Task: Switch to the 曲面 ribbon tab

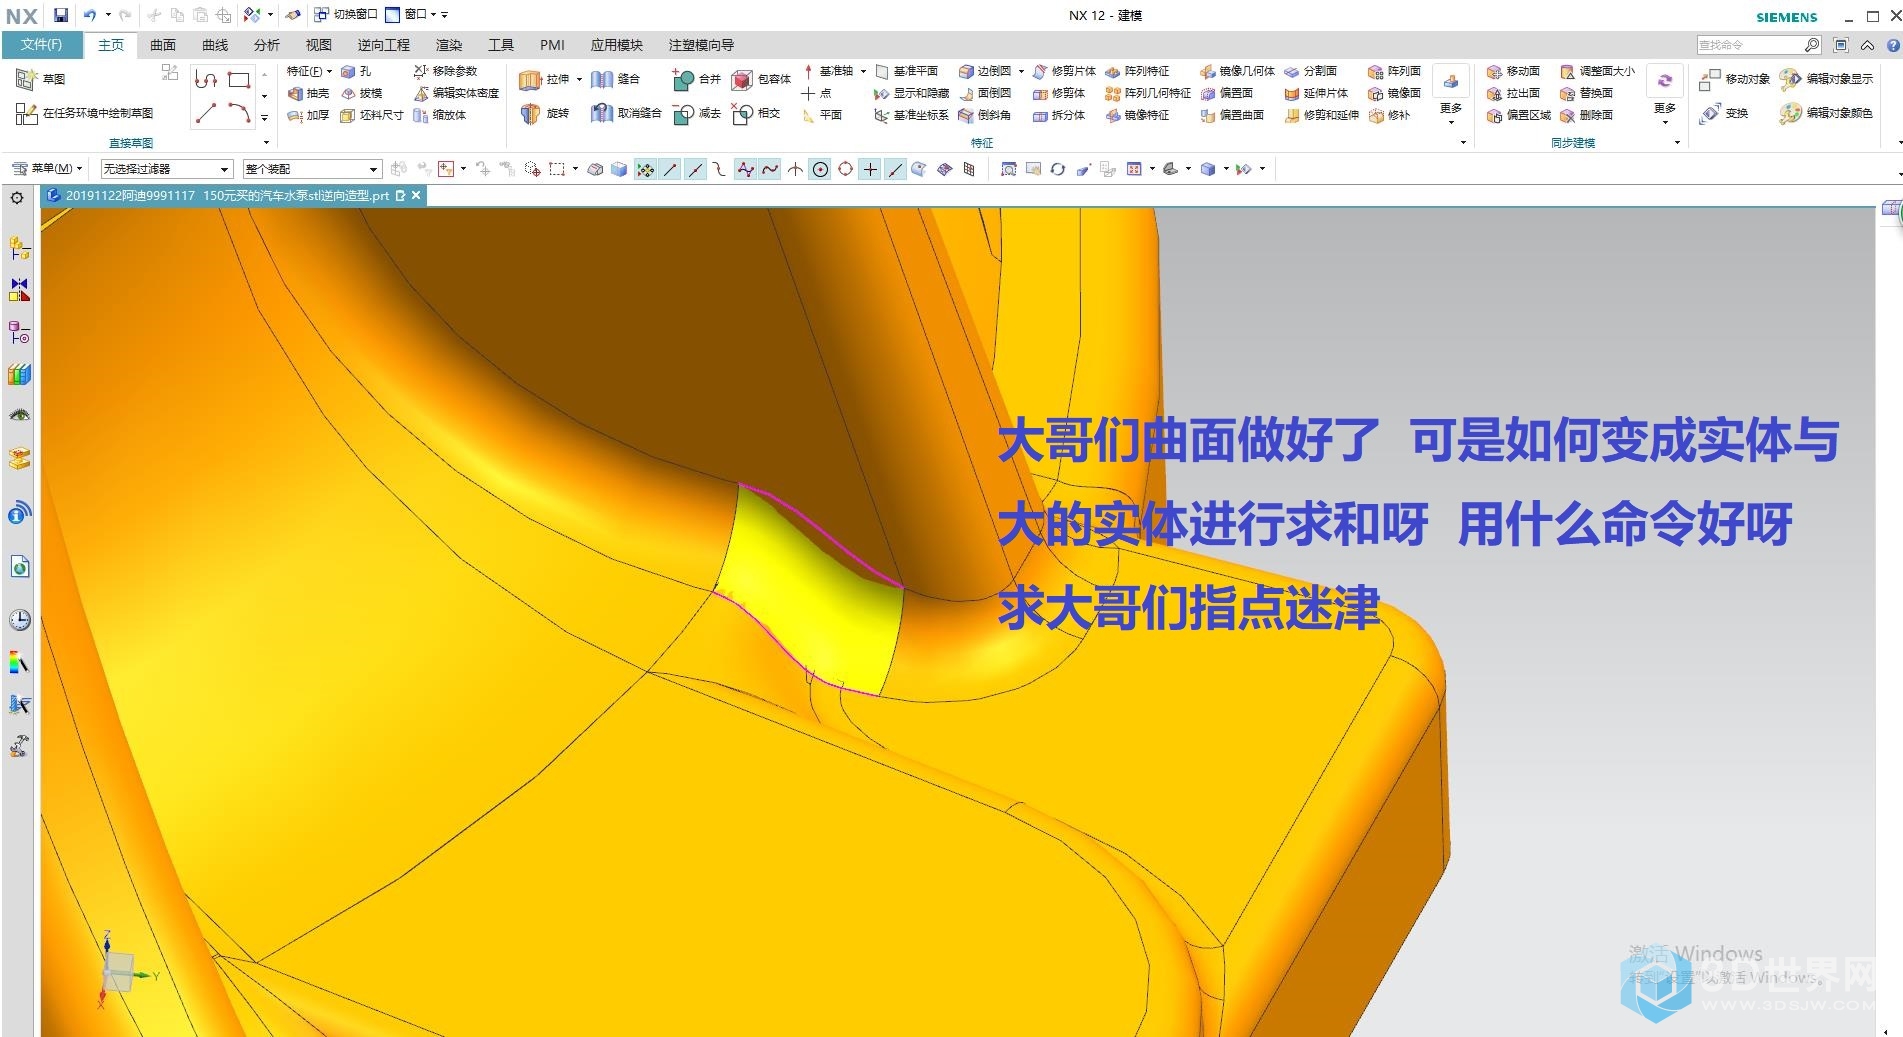Action: click(162, 45)
